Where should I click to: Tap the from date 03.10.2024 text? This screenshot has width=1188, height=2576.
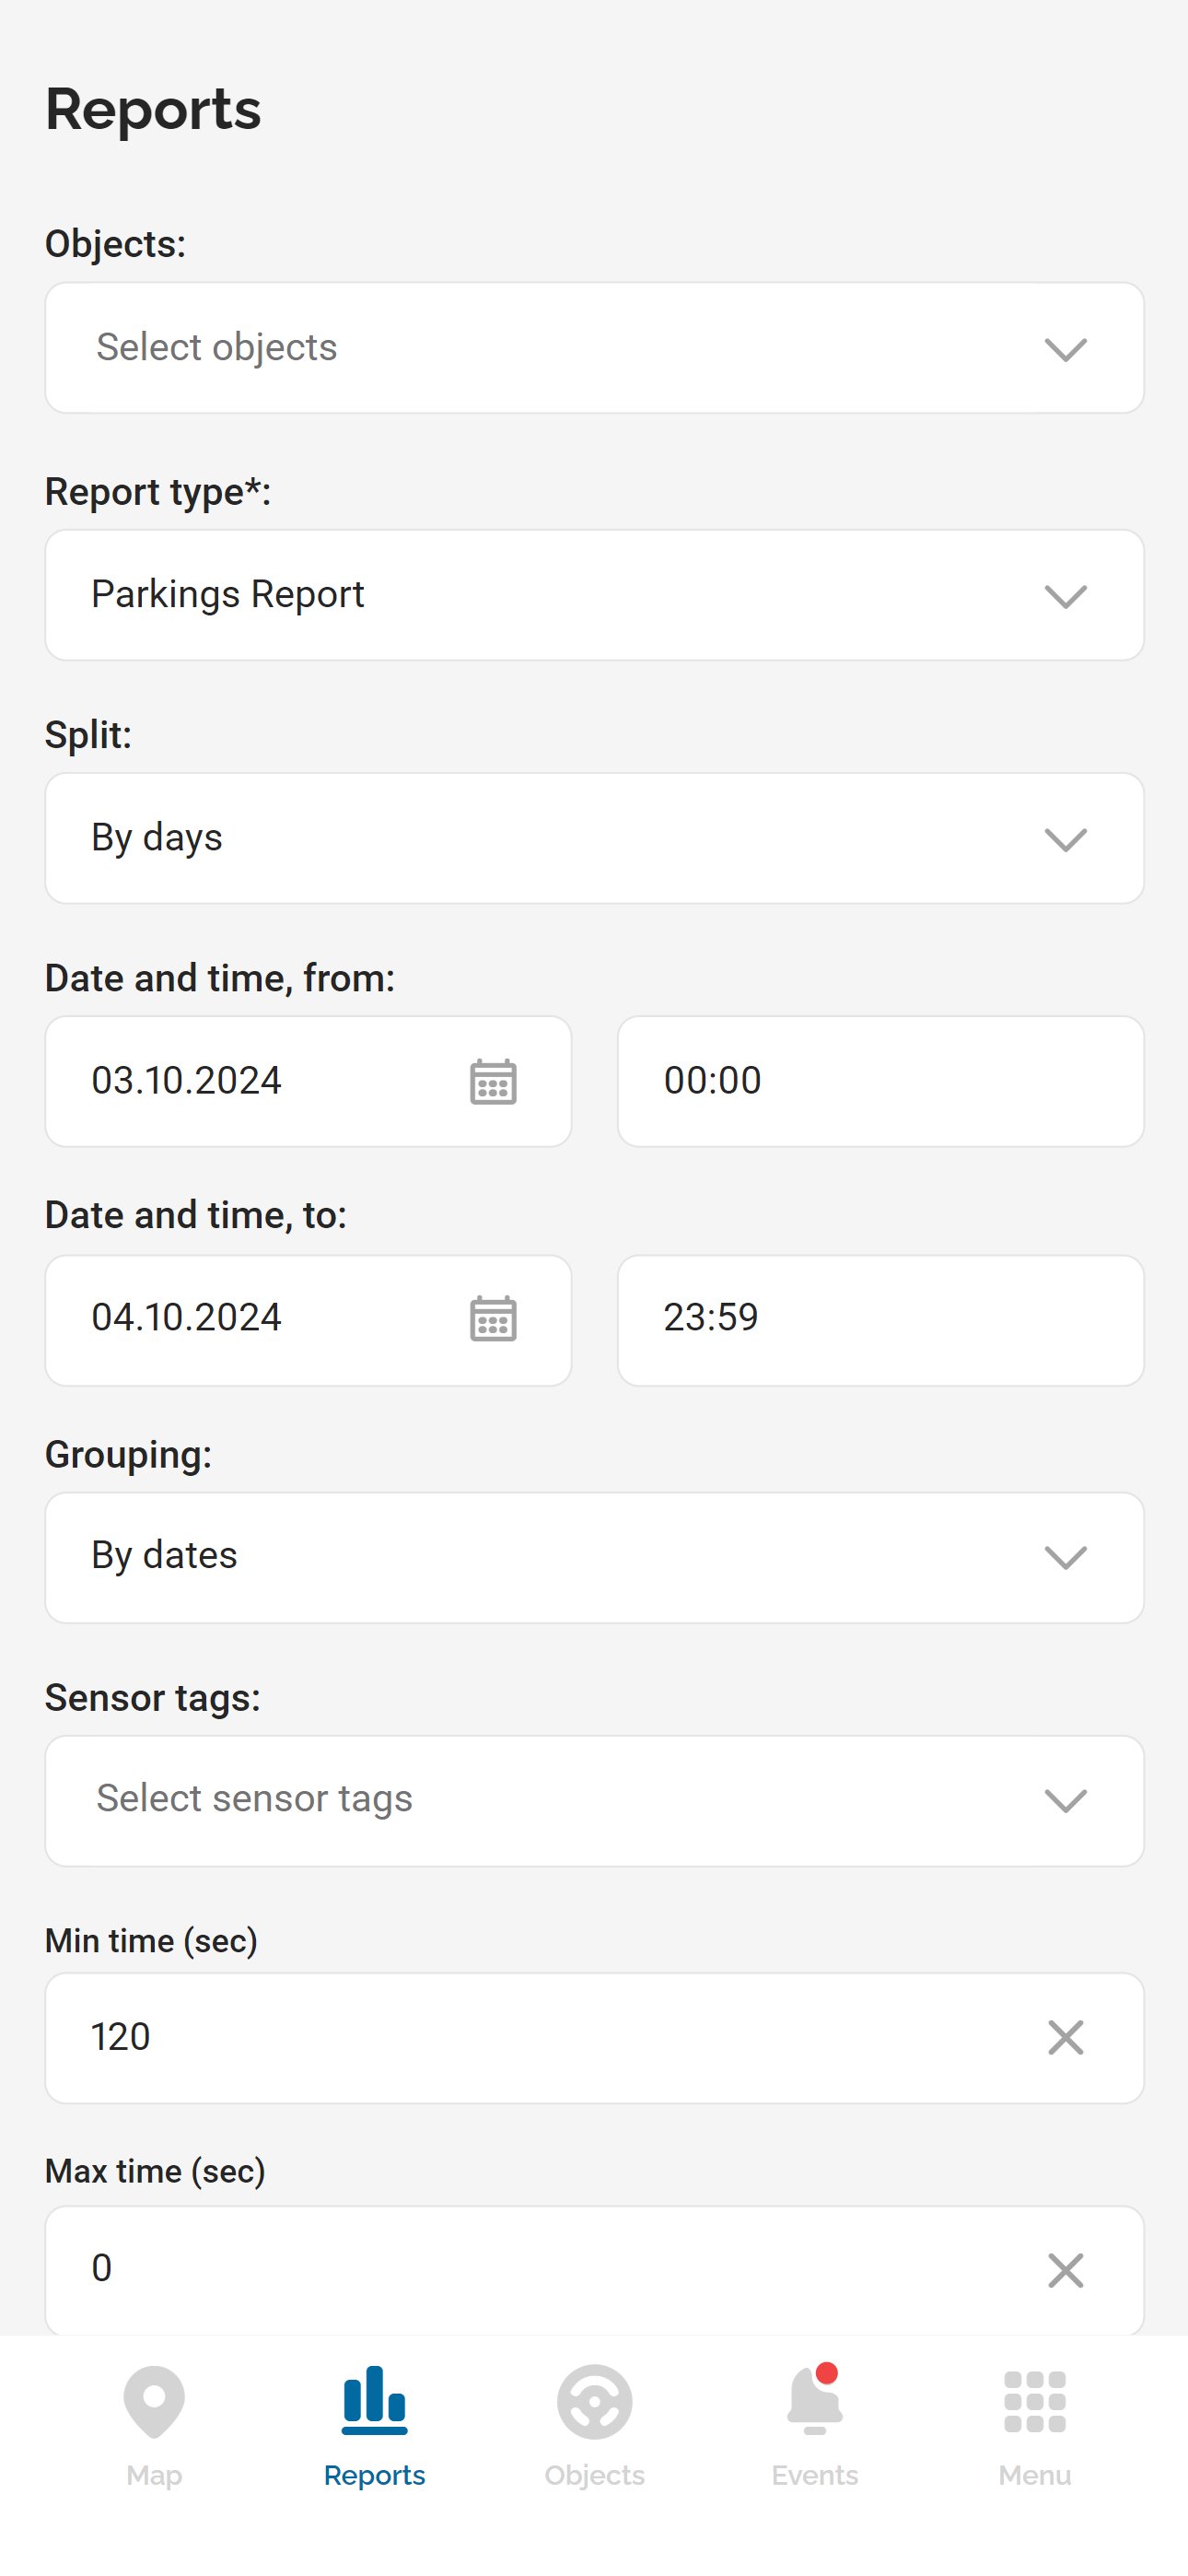coord(187,1081)
